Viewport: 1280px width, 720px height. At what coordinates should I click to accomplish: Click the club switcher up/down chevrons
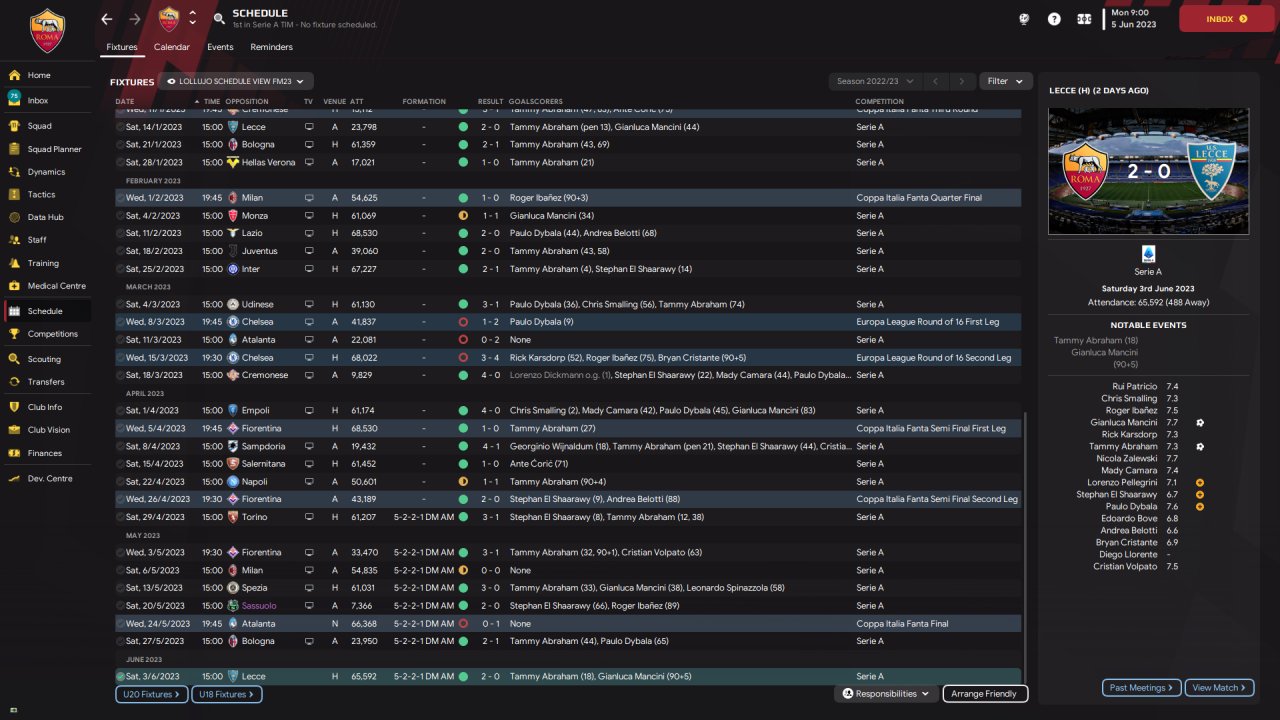(x=192, y=18)
